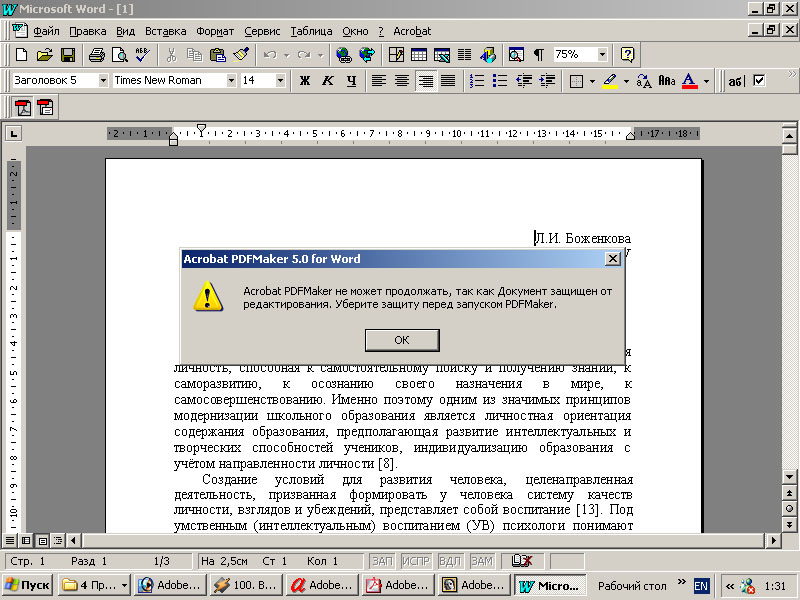The height and width of the screenshot is (600, 800).
Task: Print the document with the printer icon
Action: pos(96,55)
